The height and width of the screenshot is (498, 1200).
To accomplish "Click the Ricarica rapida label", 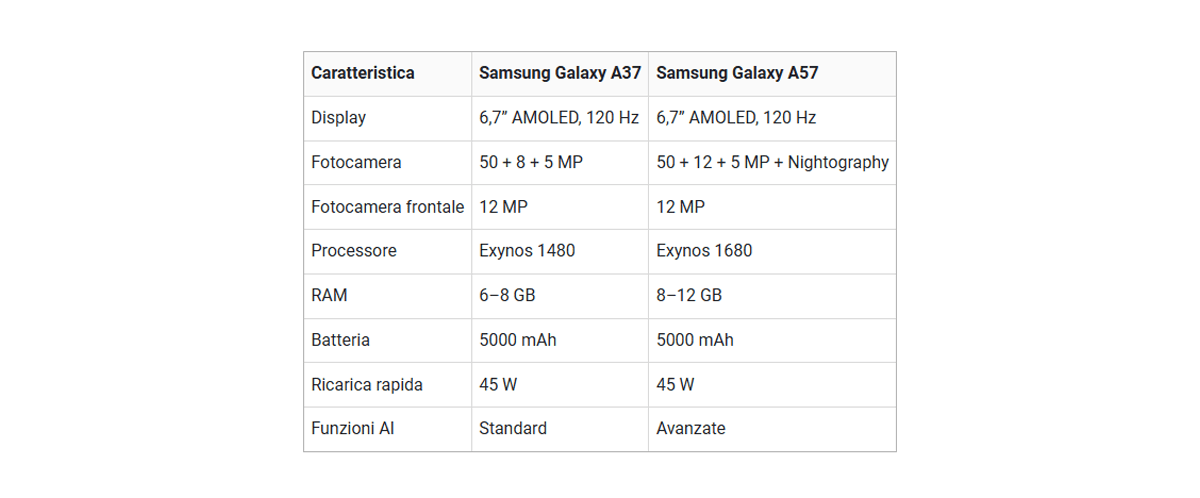I will click(367, 385).
